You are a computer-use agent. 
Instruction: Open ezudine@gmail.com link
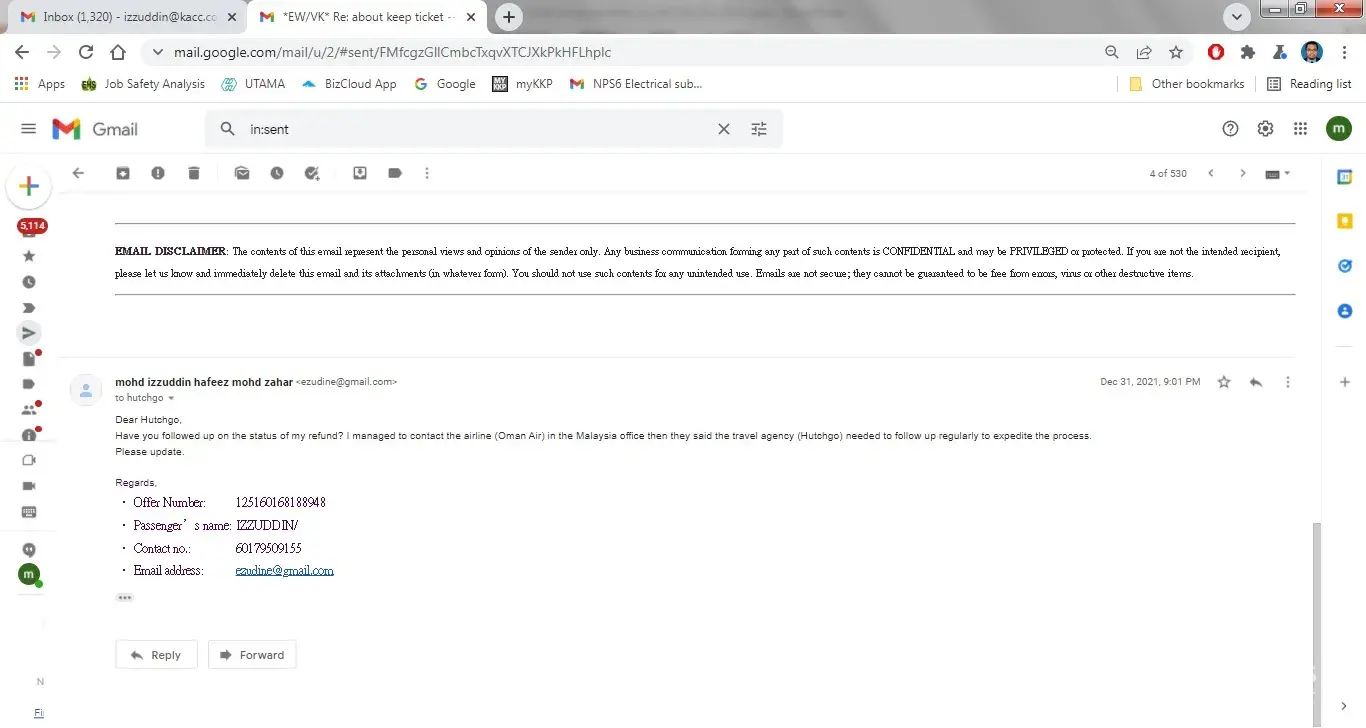284,571
